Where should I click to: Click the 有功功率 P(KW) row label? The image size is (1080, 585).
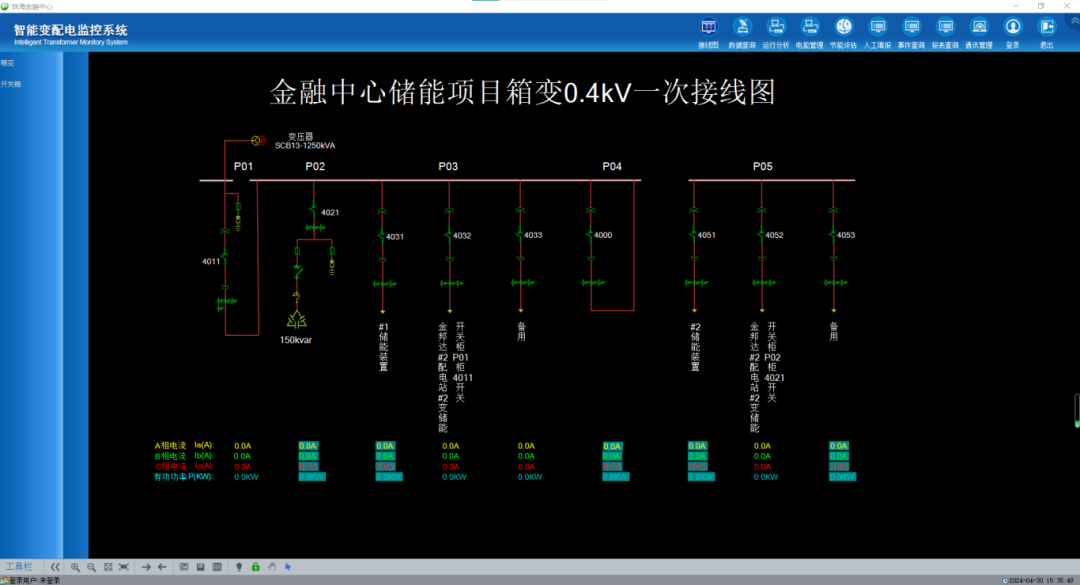(x=183, y=477)
